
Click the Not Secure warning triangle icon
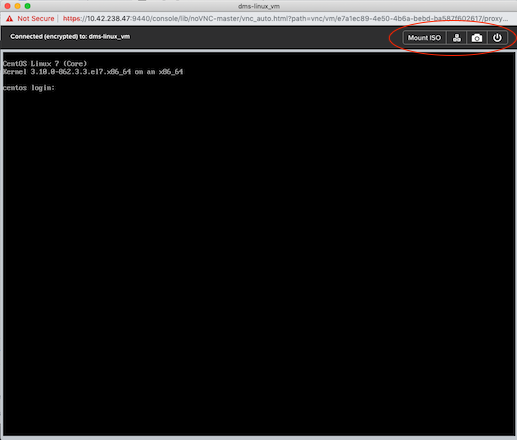(x=9, y=19)
